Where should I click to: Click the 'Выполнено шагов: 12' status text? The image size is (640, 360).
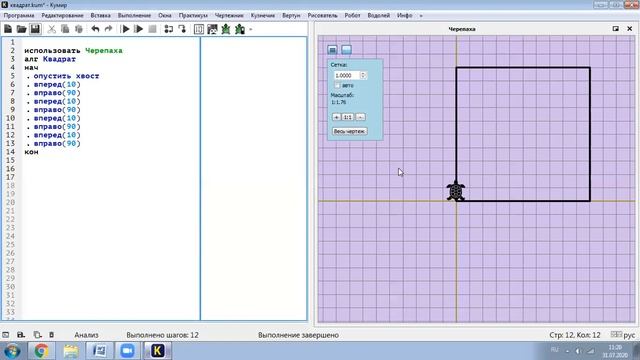pyautogui.click(x=162, y=335)
